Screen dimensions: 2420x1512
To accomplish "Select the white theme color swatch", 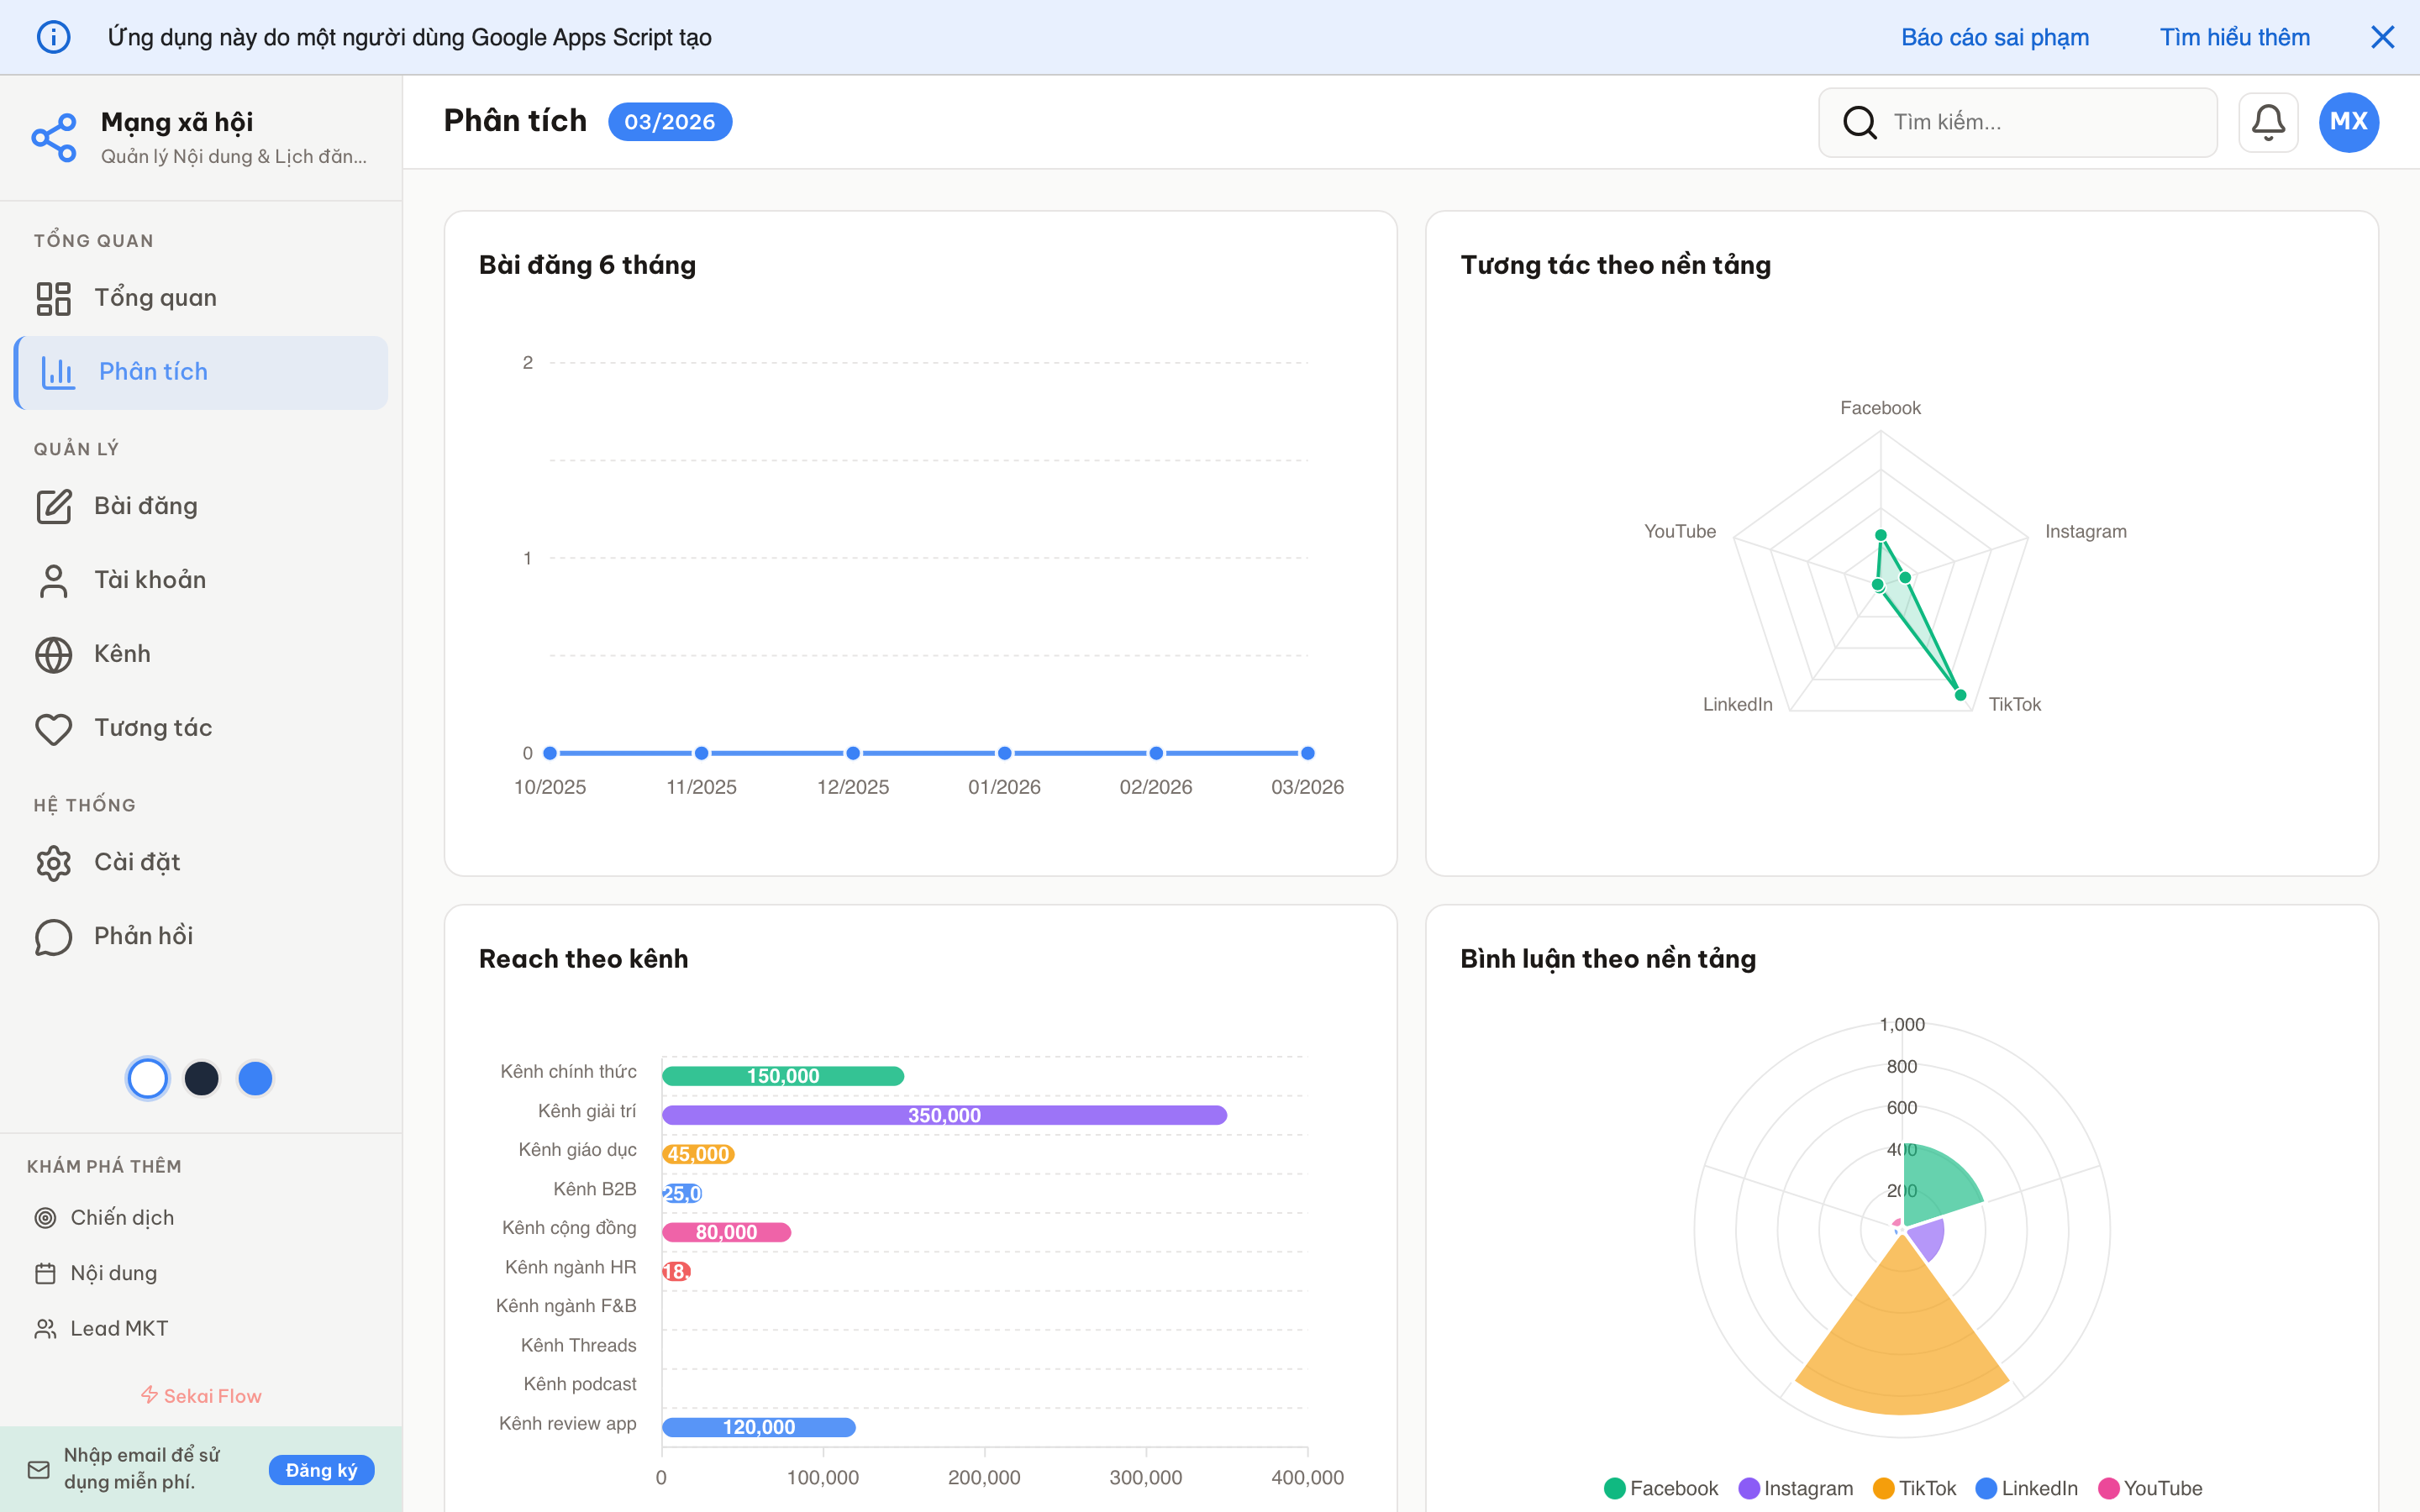I will click(148, 1078).
